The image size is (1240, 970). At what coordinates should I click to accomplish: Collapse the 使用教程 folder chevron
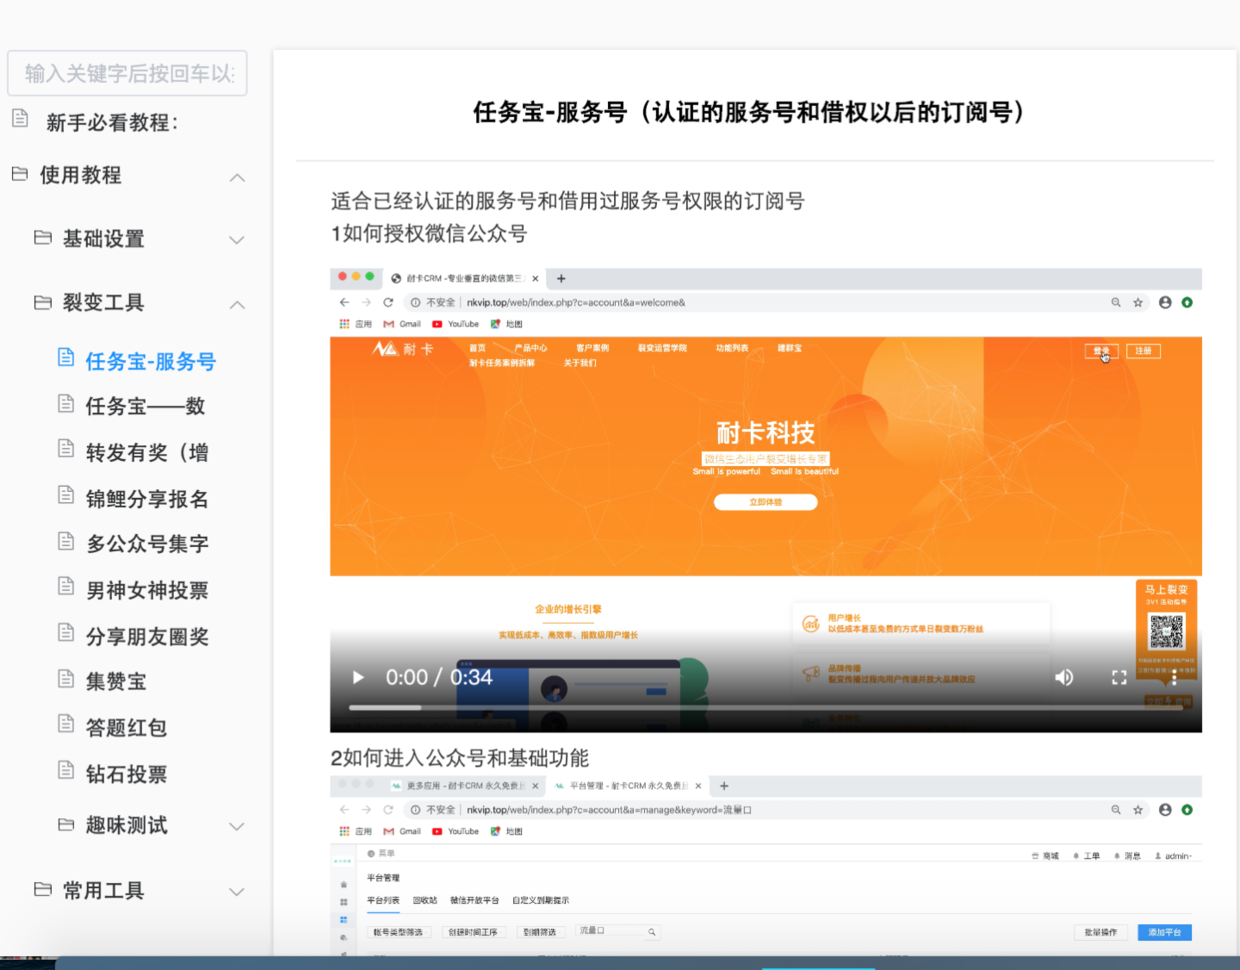point(237,178)
